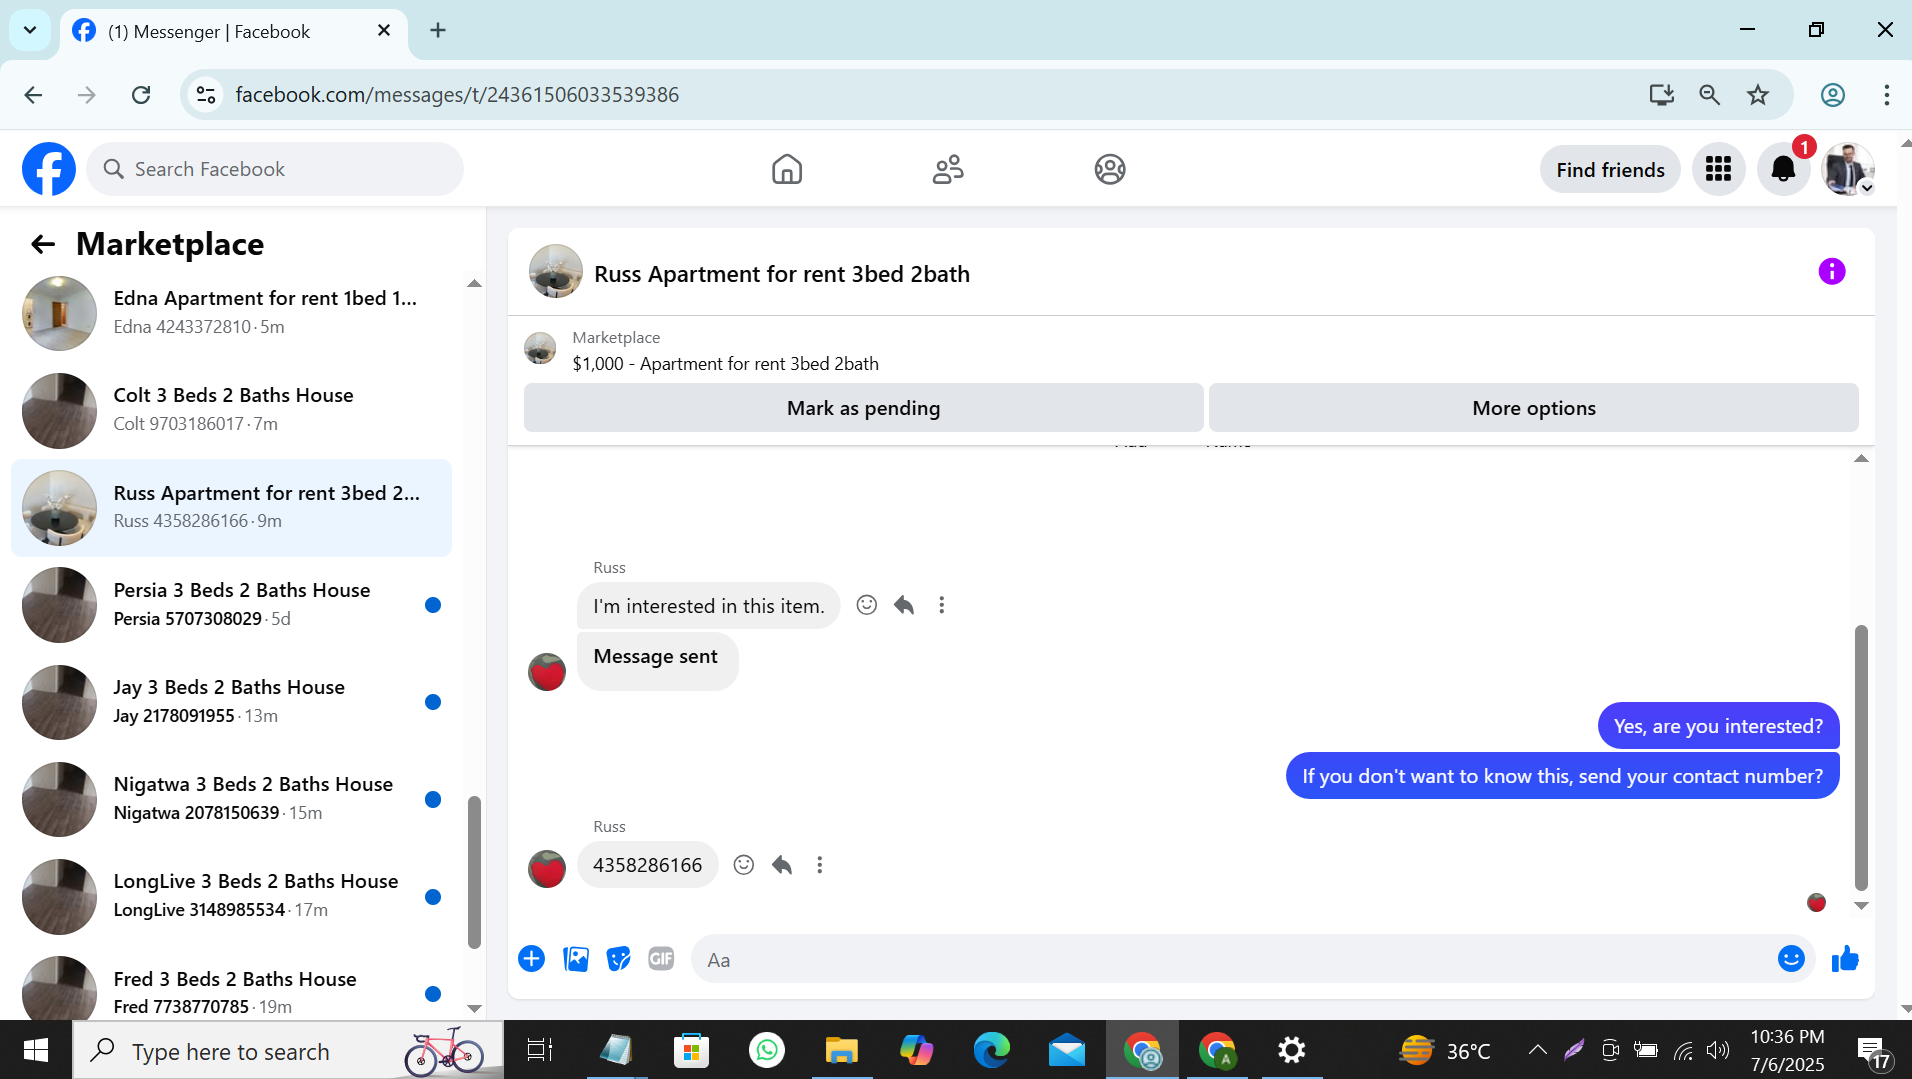
Task: Click the Russ Apartment chat header title
Action: (782, 274)
